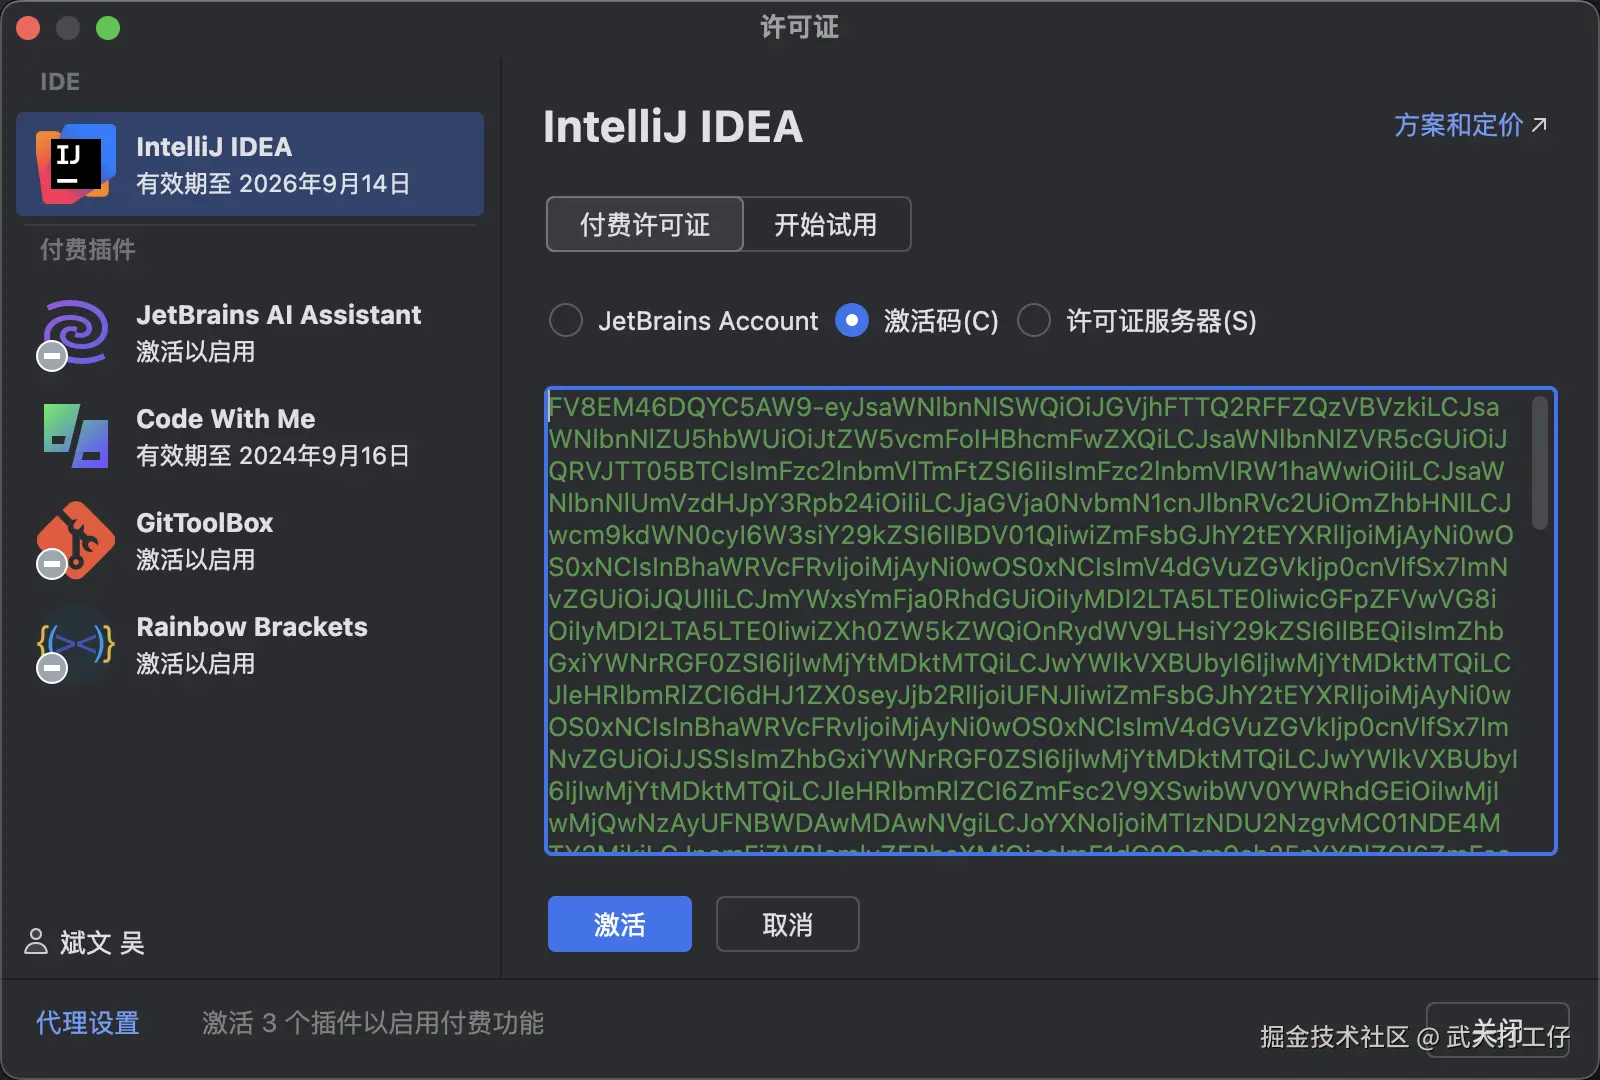Viewport: 1600px width, 1080px height.
Task: Open the 代理设置 link
Action: (x=88, y=1023)
